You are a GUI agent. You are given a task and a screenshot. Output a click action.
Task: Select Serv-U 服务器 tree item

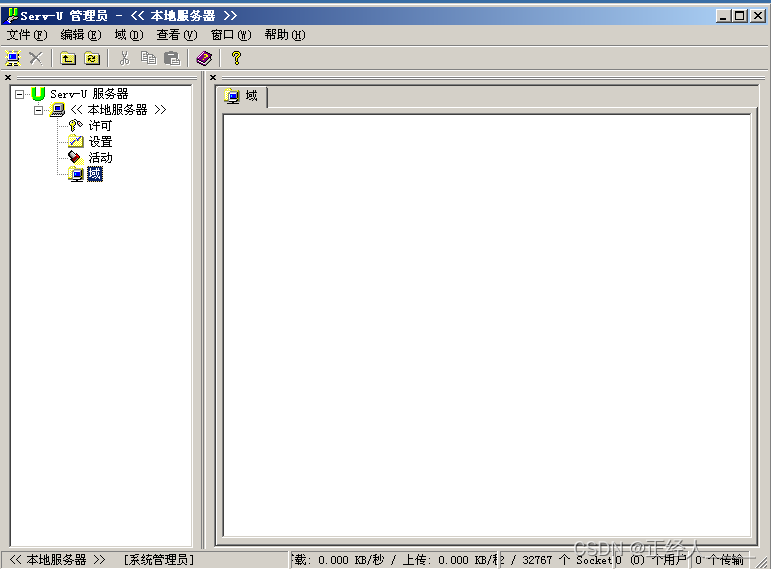pos(89,93)
